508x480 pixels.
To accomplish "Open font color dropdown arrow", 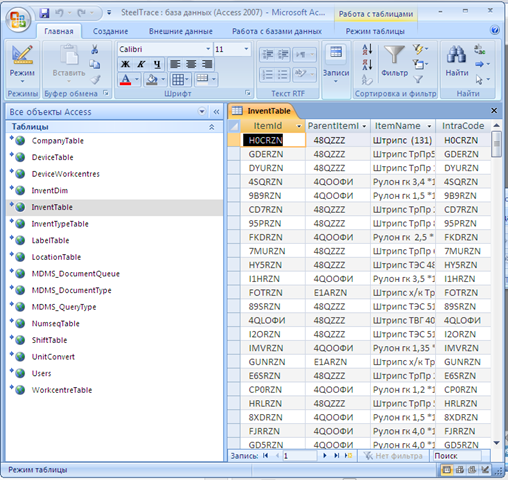I will (137, 80).
